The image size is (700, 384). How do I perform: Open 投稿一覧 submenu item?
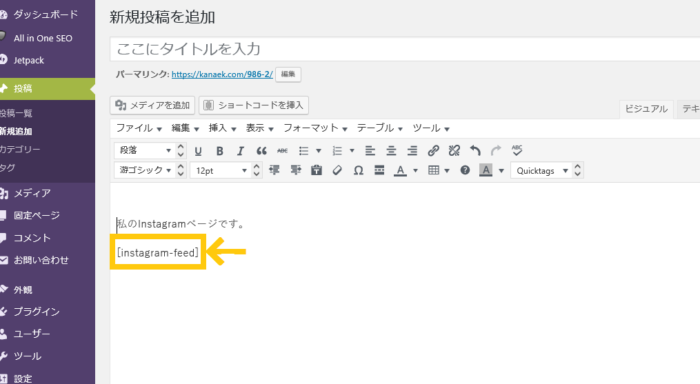(x=16, y=113)
